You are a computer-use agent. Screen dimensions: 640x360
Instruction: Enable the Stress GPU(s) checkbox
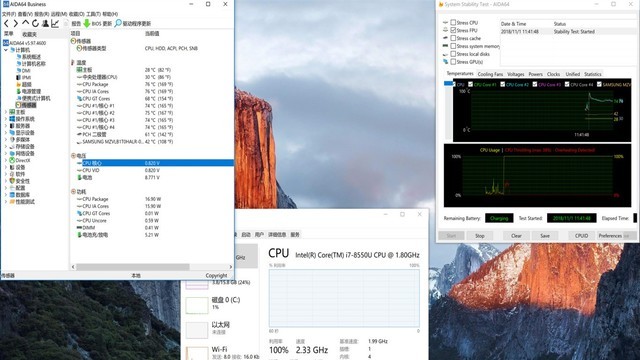tap(453, 62)
